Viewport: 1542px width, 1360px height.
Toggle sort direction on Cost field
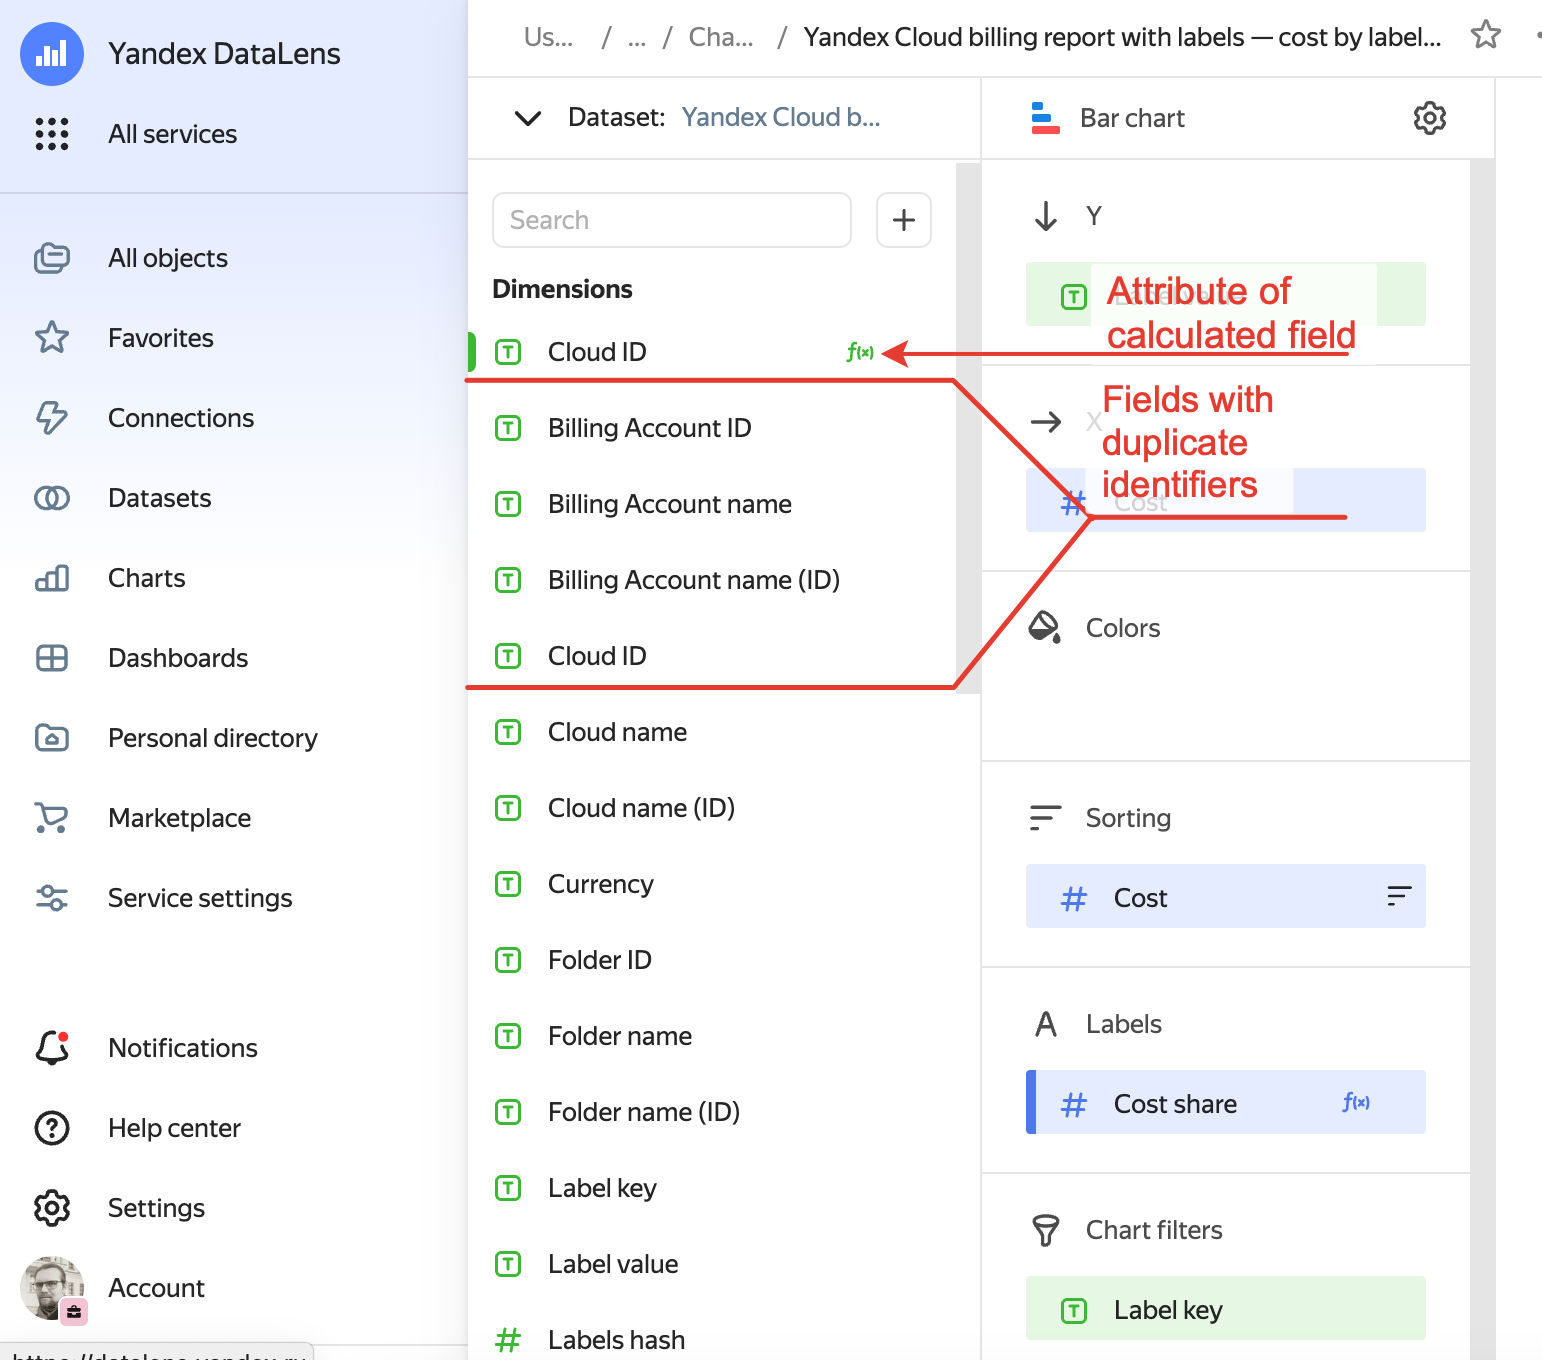click(1399, 897)
